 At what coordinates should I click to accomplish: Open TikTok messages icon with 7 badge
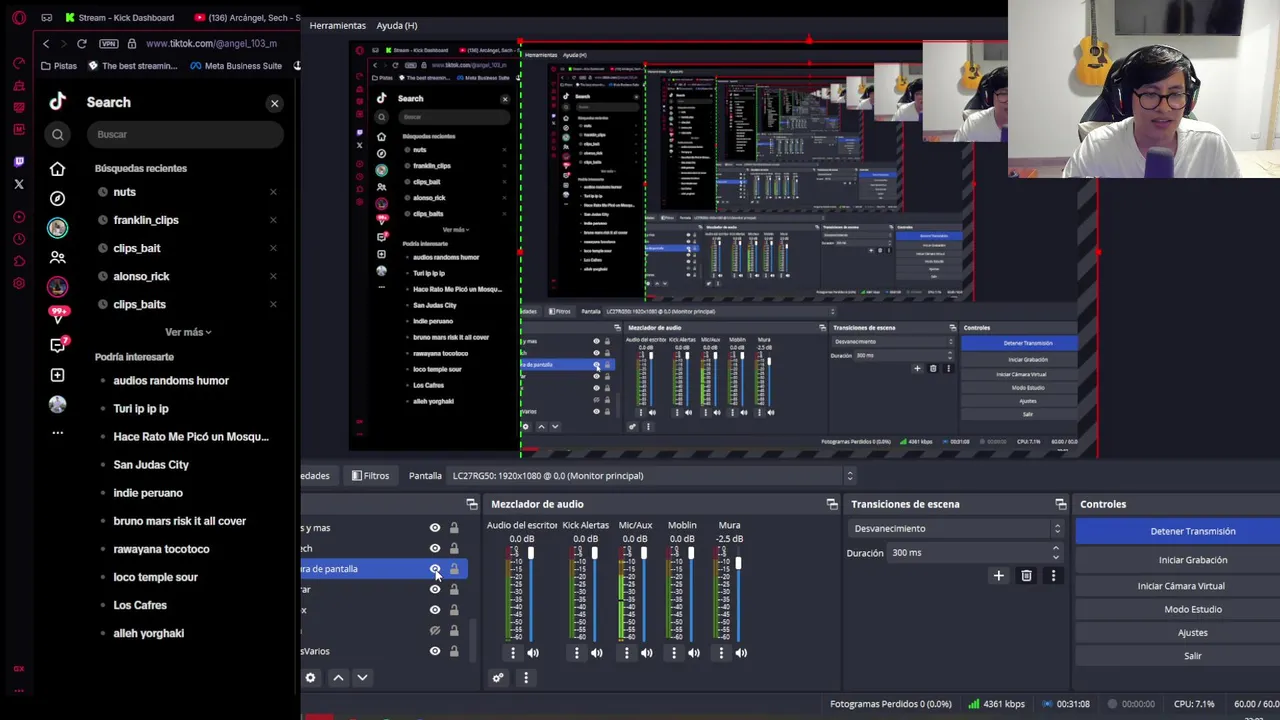click(59, 345)
